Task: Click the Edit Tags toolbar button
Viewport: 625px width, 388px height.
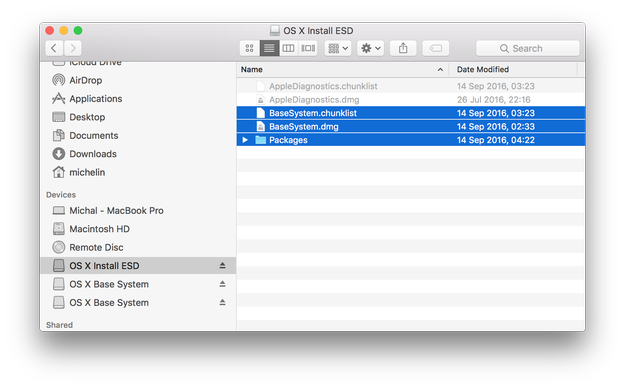Action: (436, 48)
